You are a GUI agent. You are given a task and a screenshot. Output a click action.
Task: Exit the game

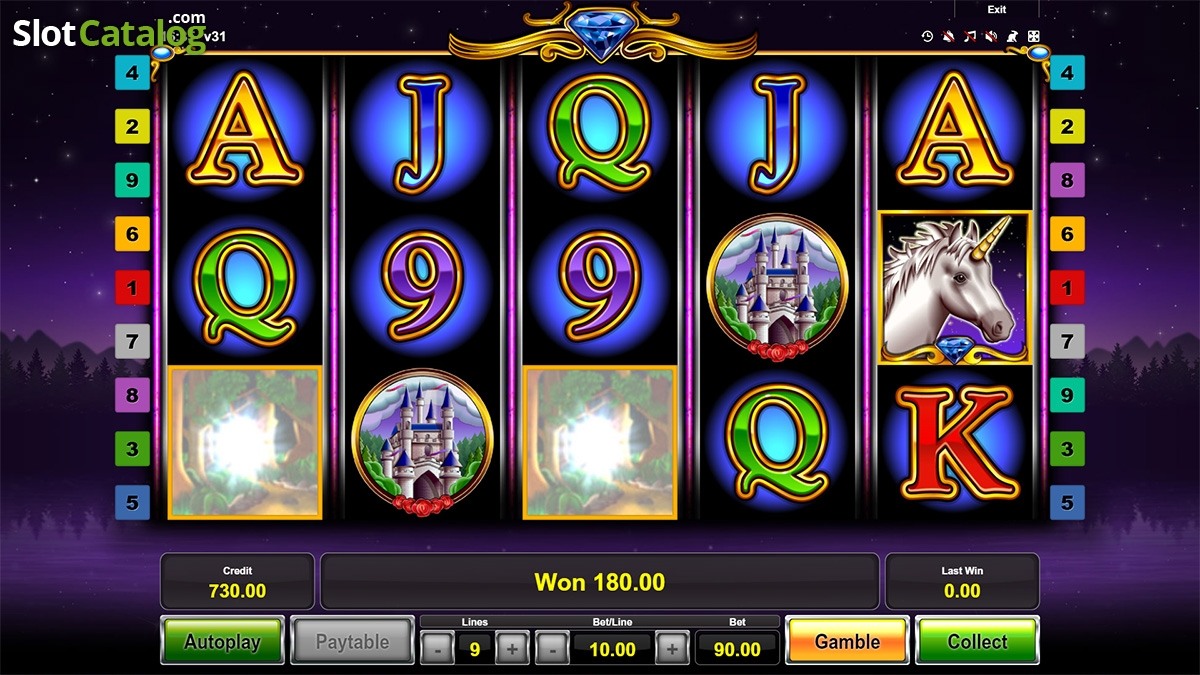point(997,10)
